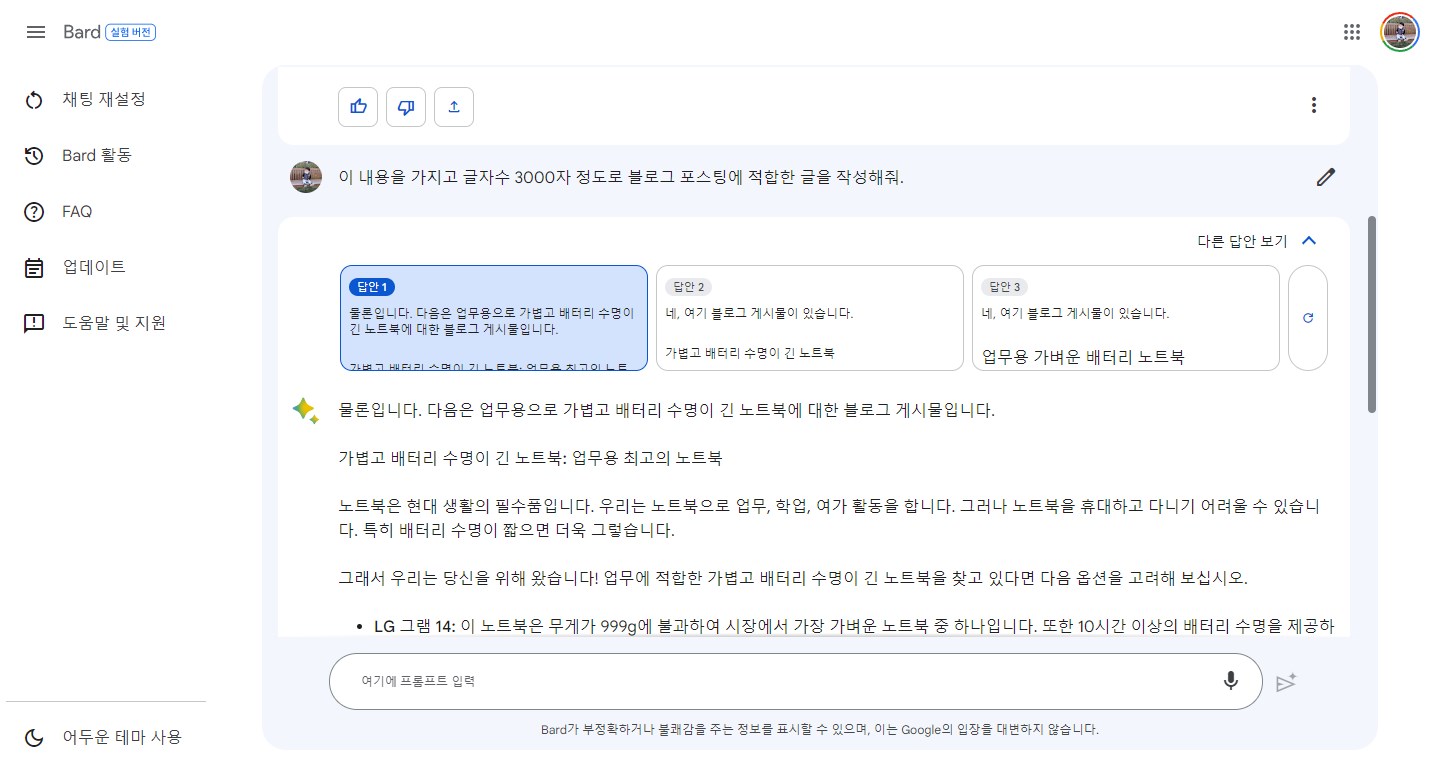Screen dimensions: 1434x774
Task: Open the Google apps grid
Action: (x=1351, y=31)
